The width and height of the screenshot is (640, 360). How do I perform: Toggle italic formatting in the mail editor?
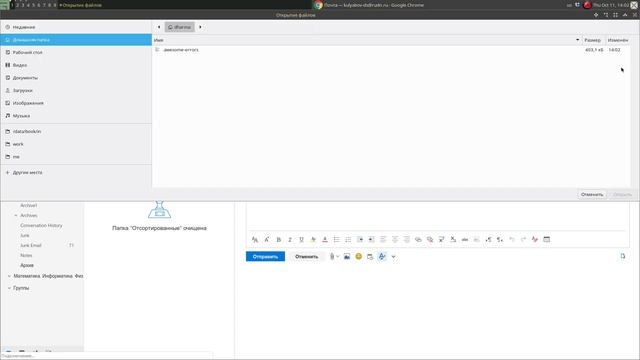click(x=290, y=240)
